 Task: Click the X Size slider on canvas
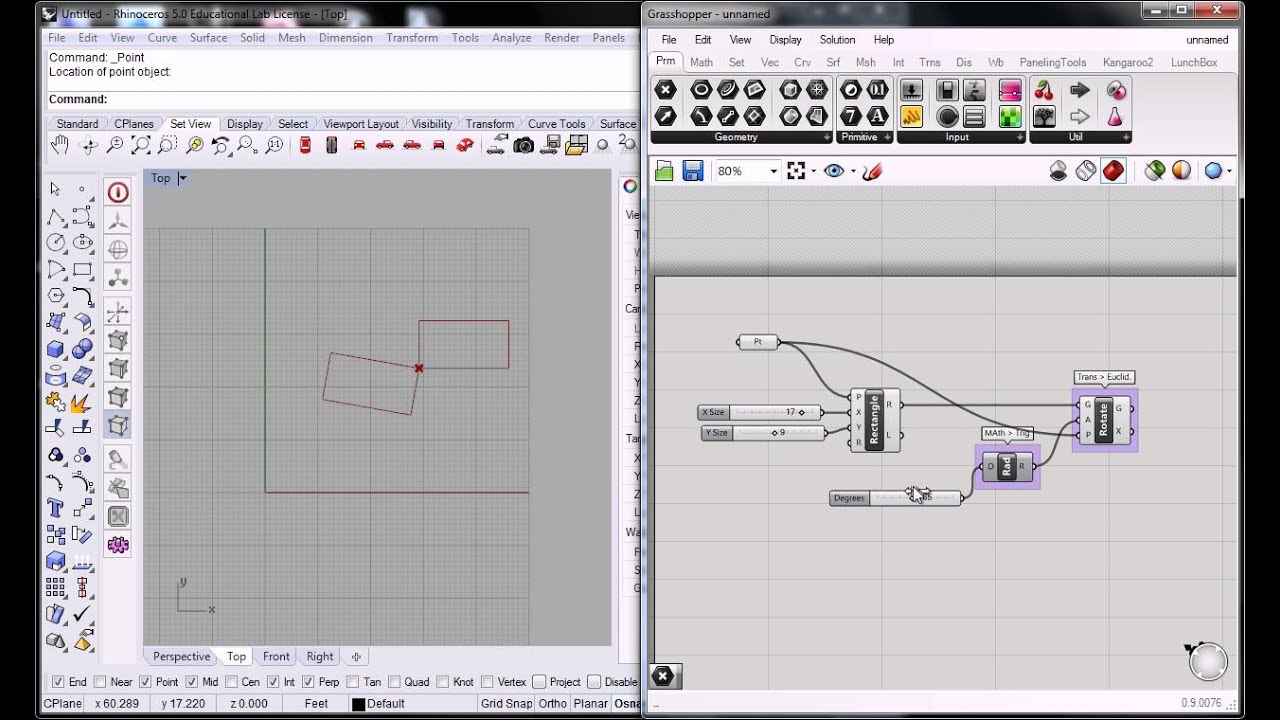click(x=760, y=412)
